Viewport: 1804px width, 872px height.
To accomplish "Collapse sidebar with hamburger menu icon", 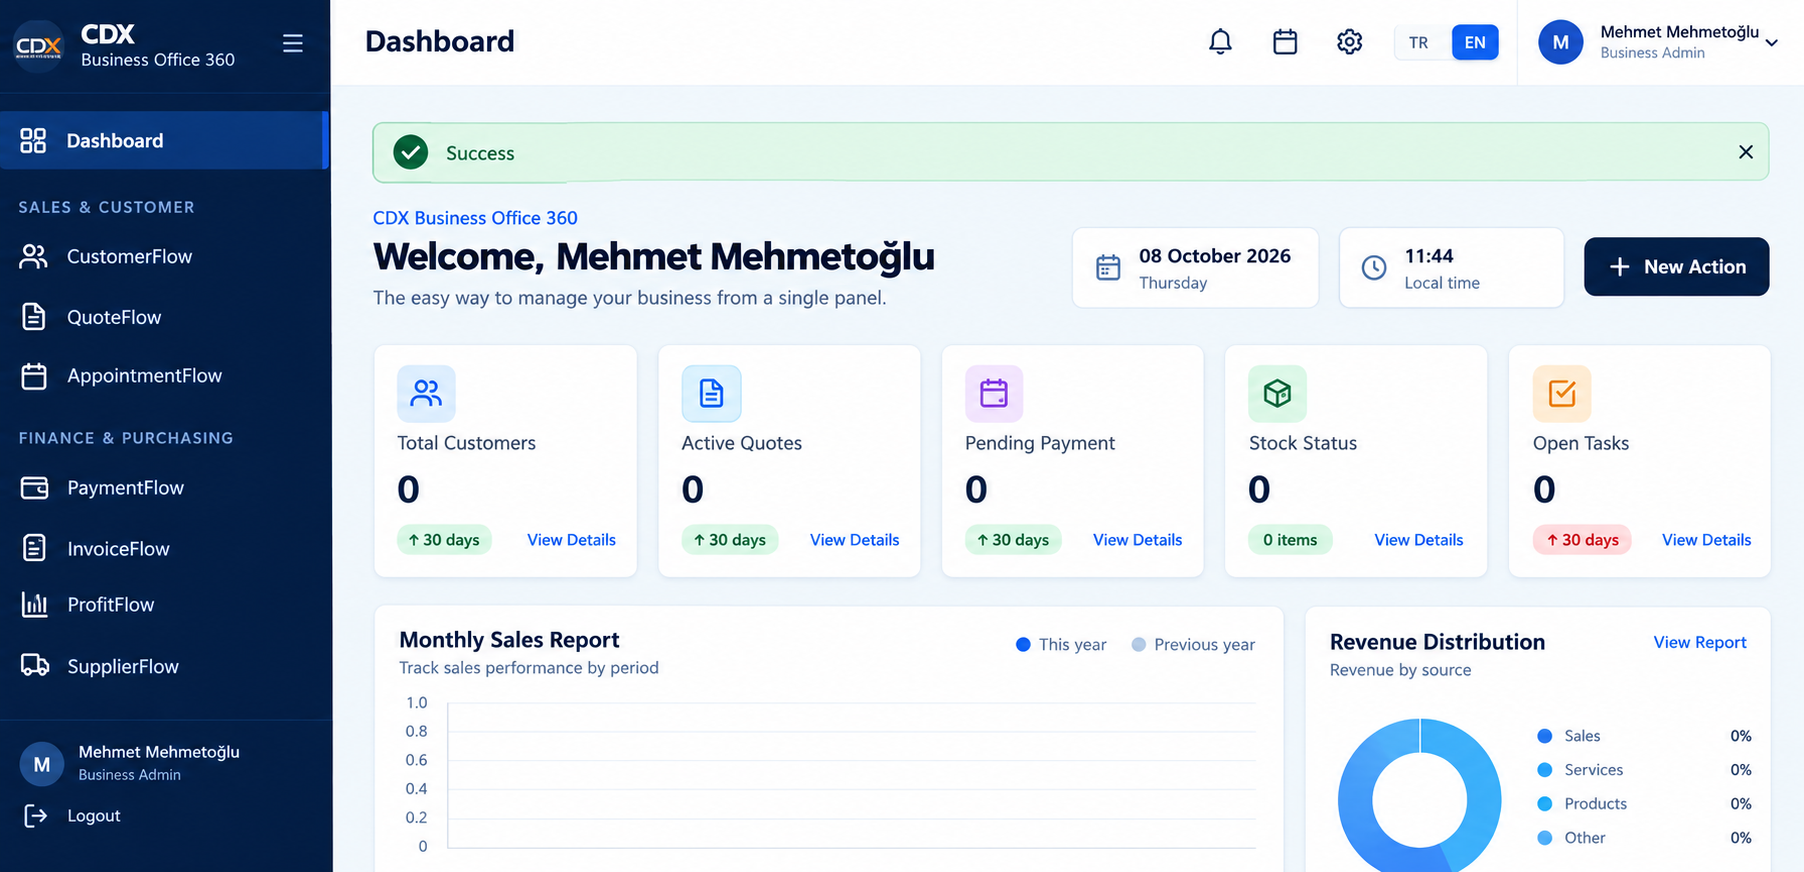I will [x=293, y=43].
